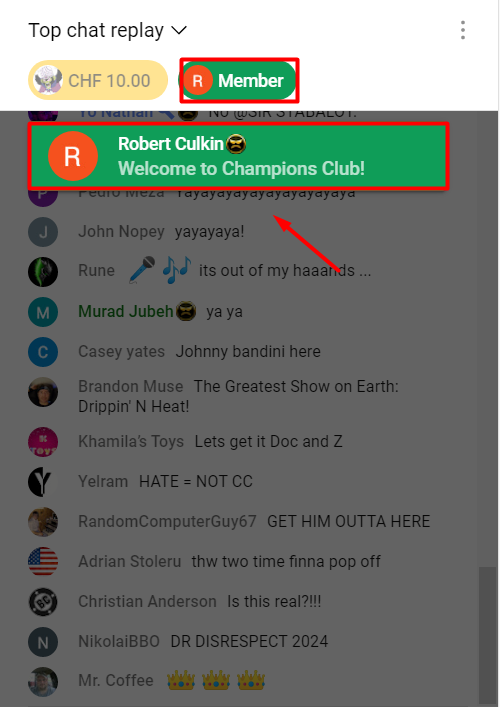500x707 pixels.
Task: Click John Nopey's J avatar
Action: click(43, 232)
